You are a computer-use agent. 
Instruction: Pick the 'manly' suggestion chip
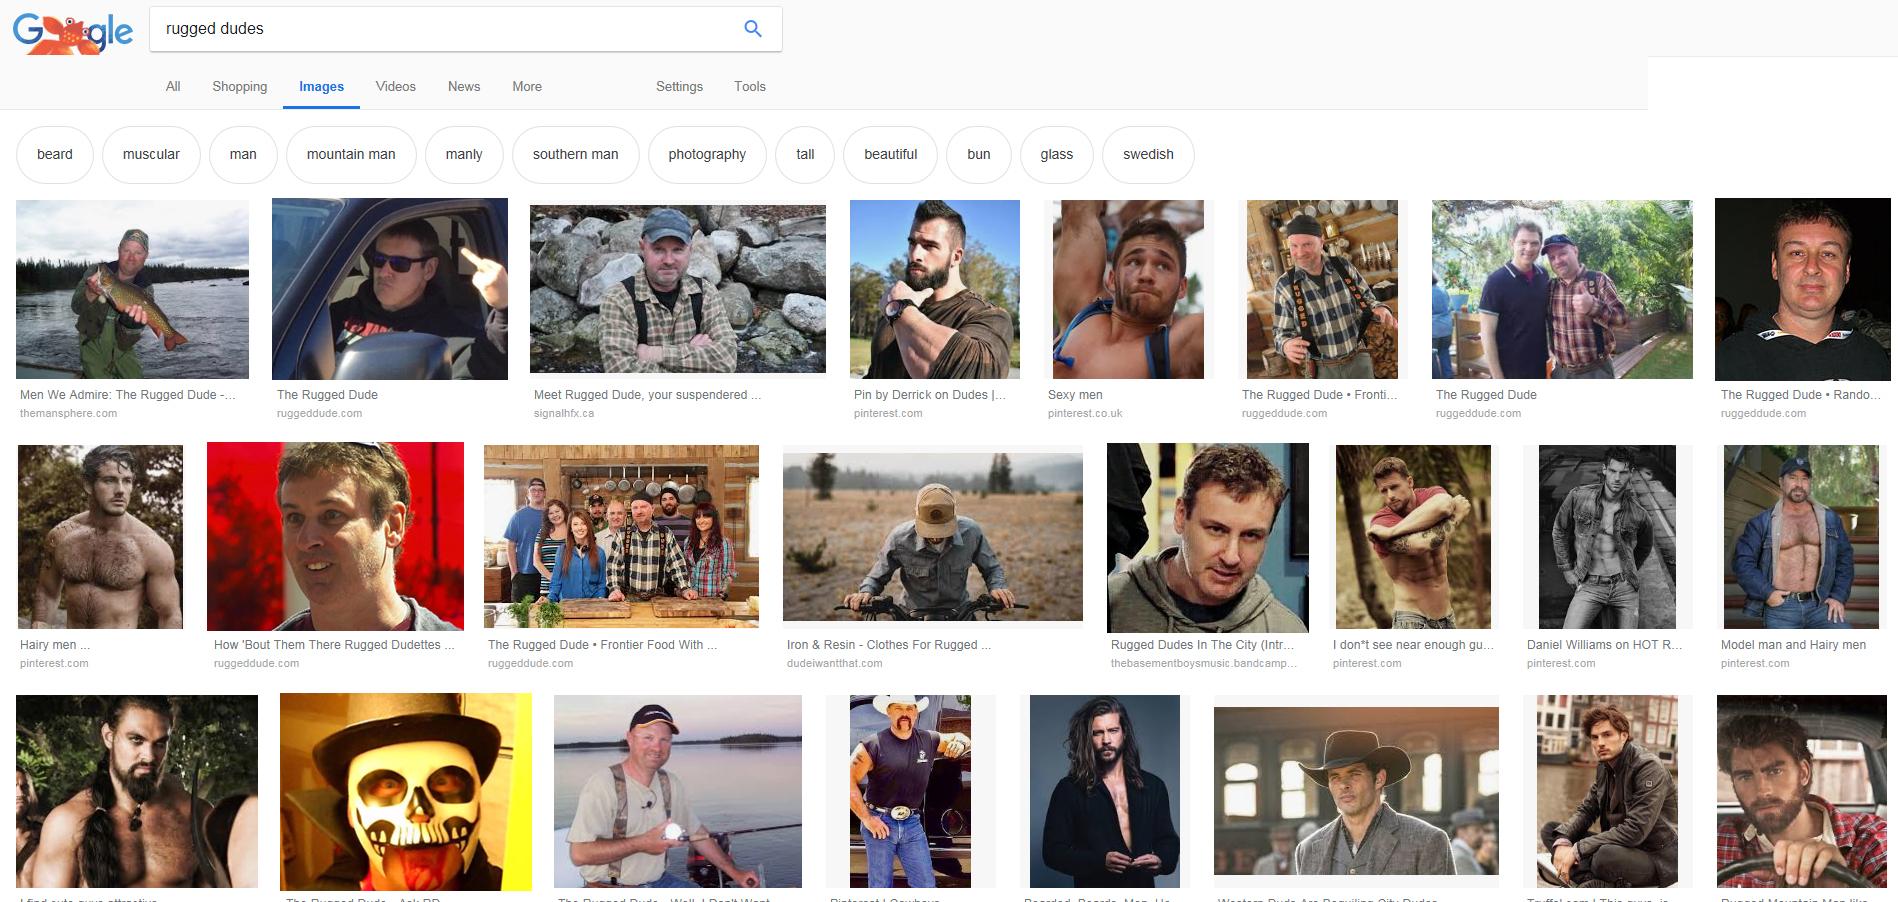464,154
